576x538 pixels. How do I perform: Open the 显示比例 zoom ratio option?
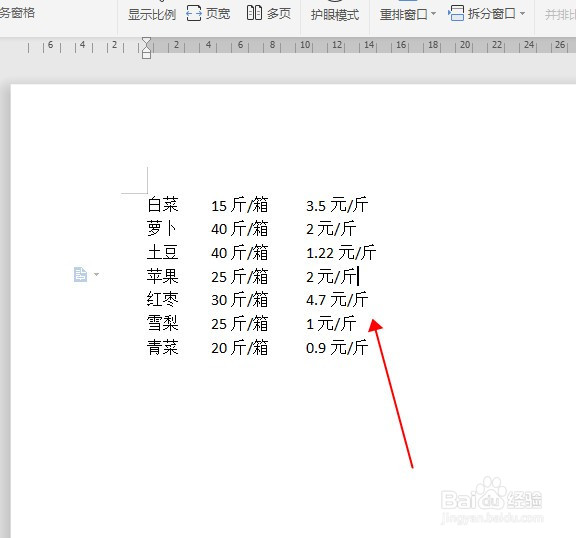[x=152, y=15]
